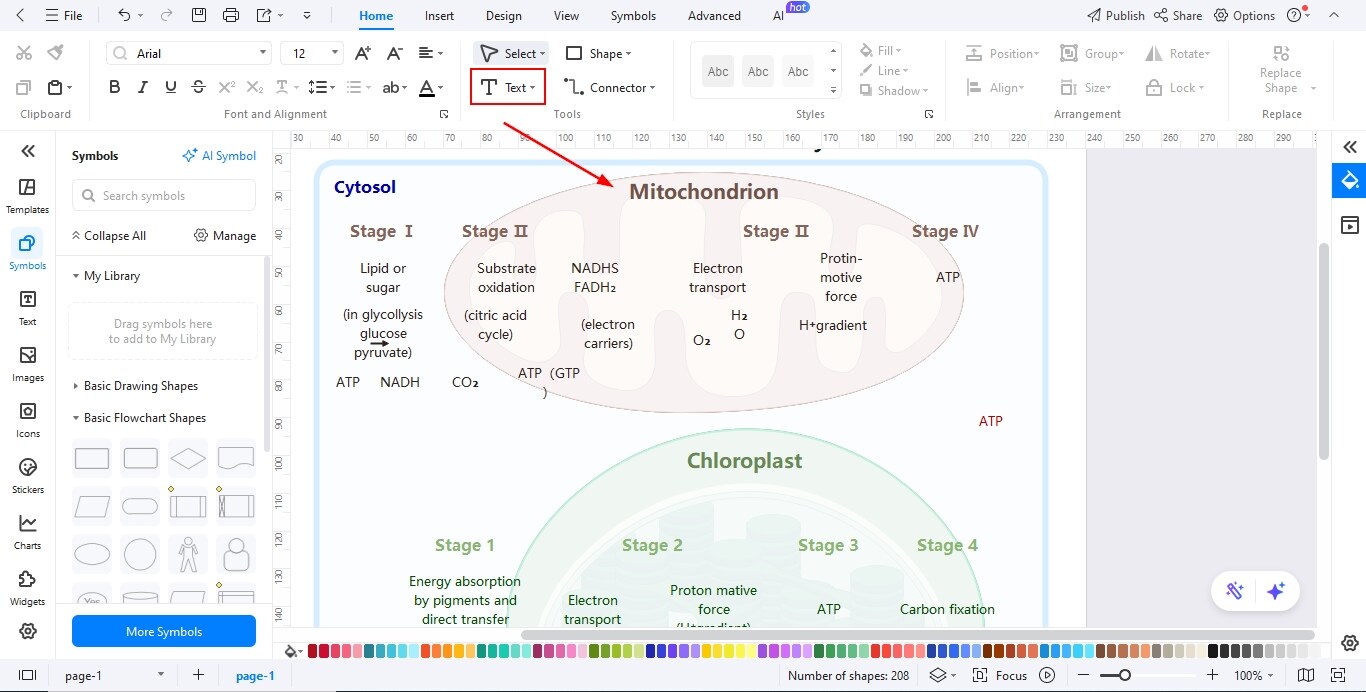Click the AI Symbol icon
This screenshot has width=1366, height=692.
pos(219,155)
